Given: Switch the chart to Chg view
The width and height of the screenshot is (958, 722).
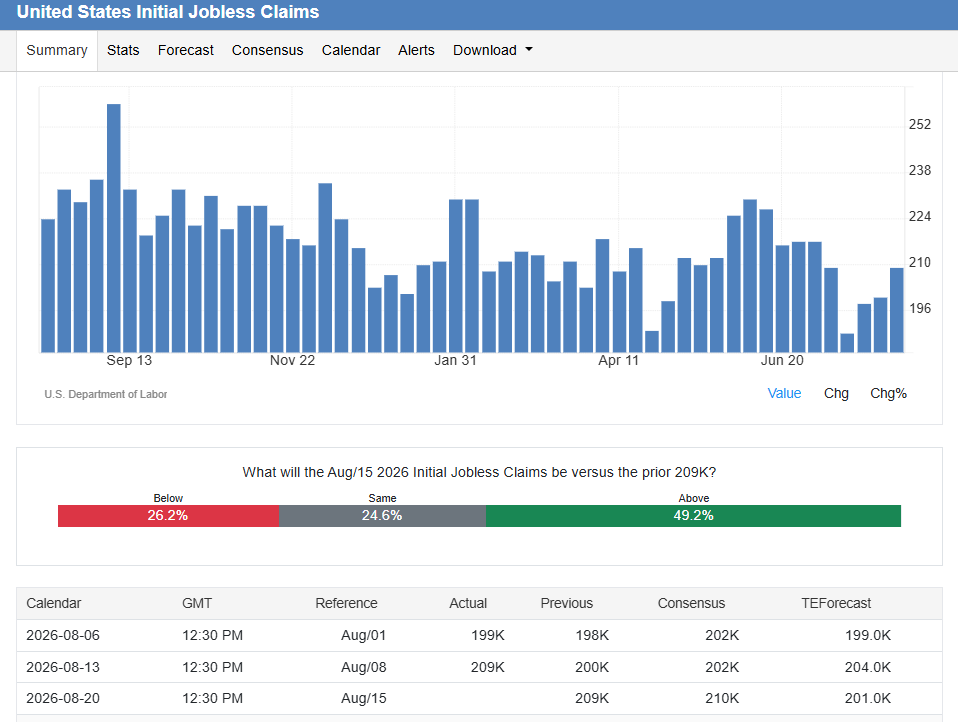Looking at the screenshot, I should coord(836,393).
